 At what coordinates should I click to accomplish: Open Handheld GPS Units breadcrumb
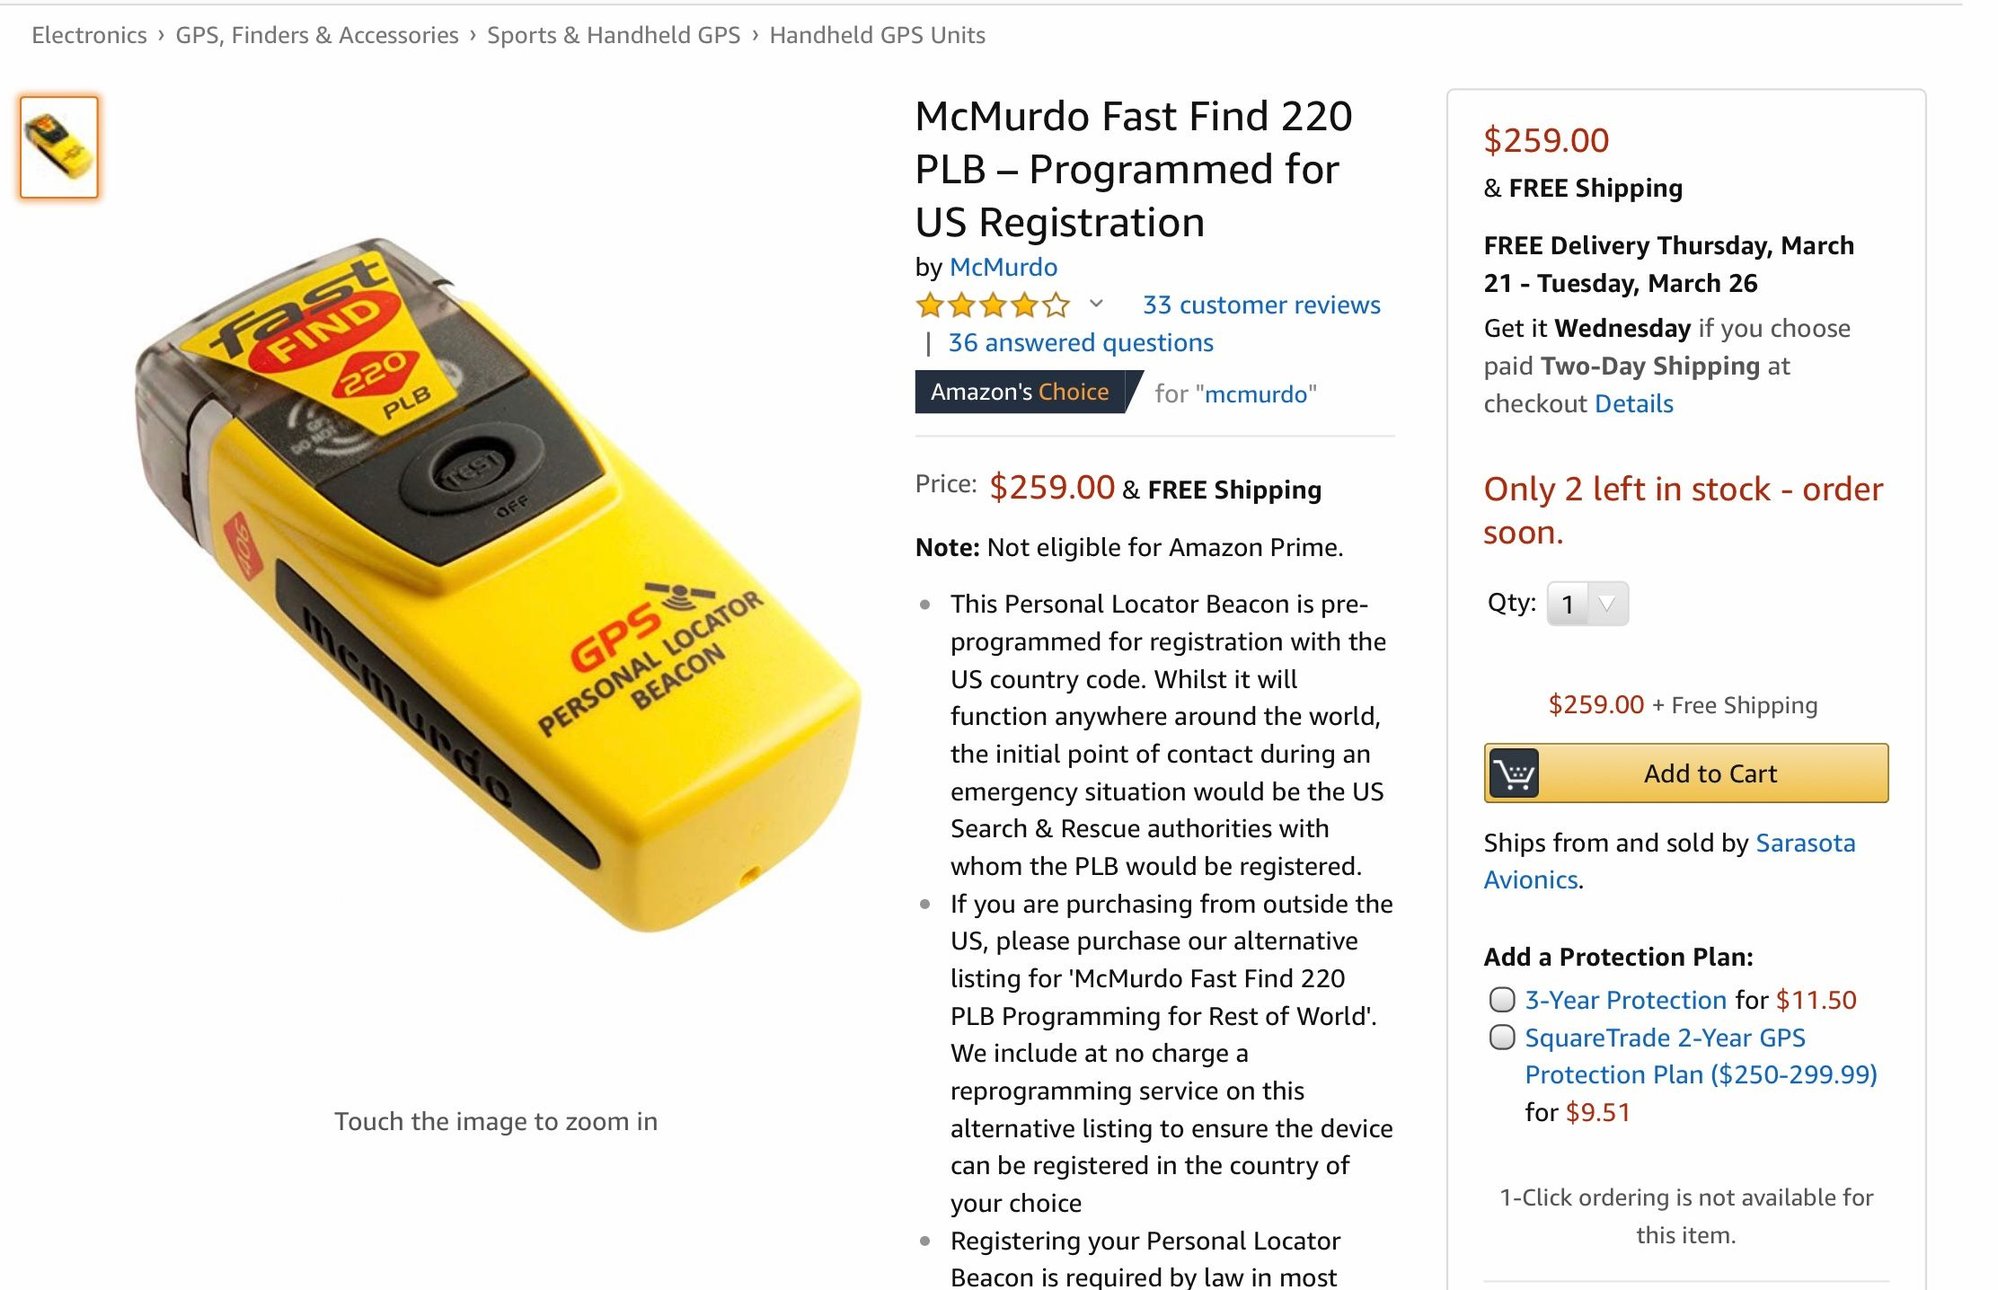pos(877,35)
